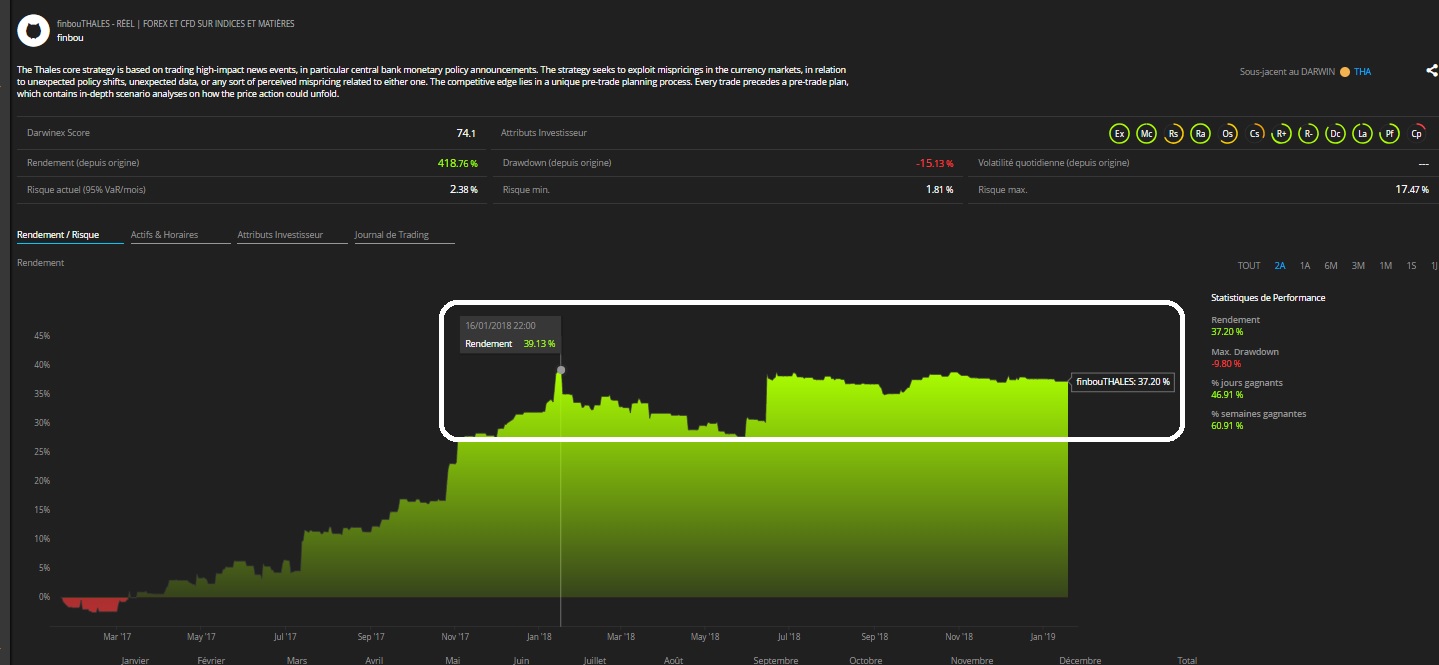Click the 16/01/2018 22:00 chart tooltip
Viewport: 1439px width, 665px height.
pos(510,334)
